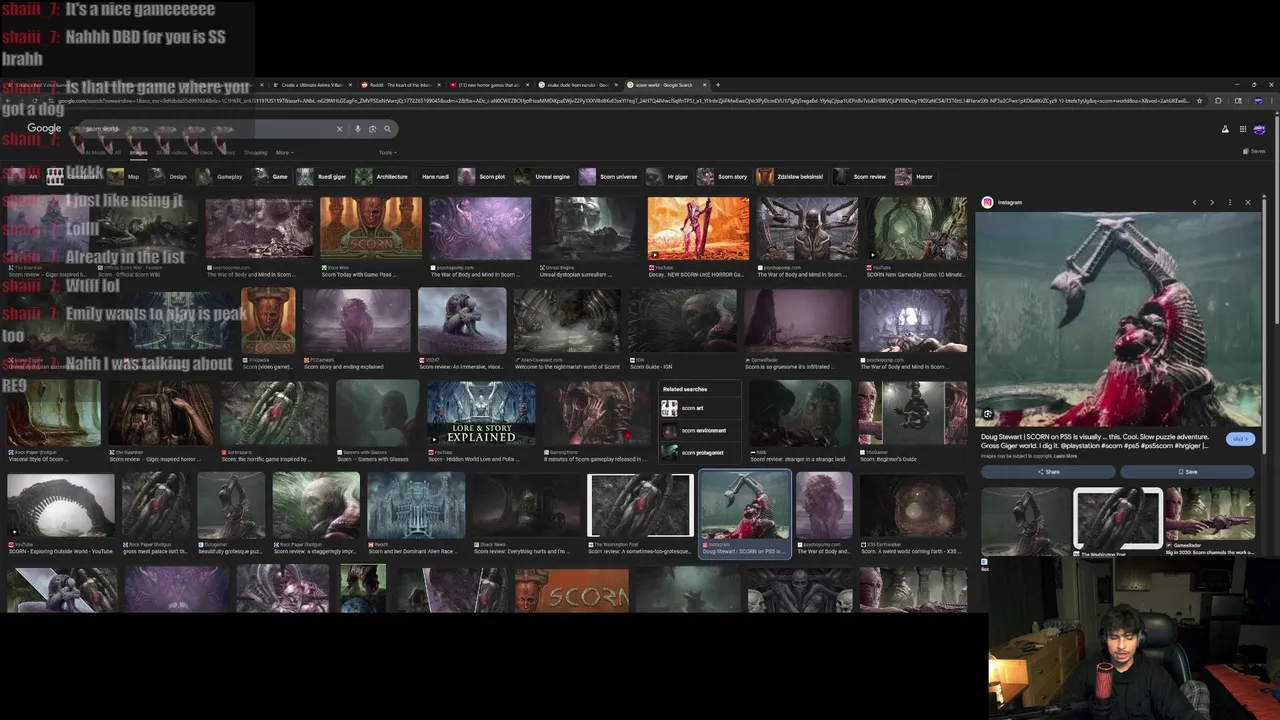The image size is (1280, 720).
Task: Open the browser extensions icon
Action: 1218,100
